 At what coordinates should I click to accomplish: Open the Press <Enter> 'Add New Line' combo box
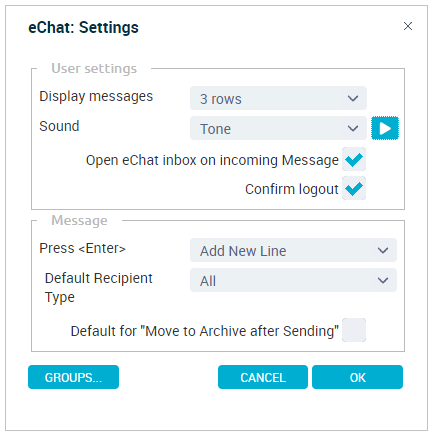(x=293, y=250)
